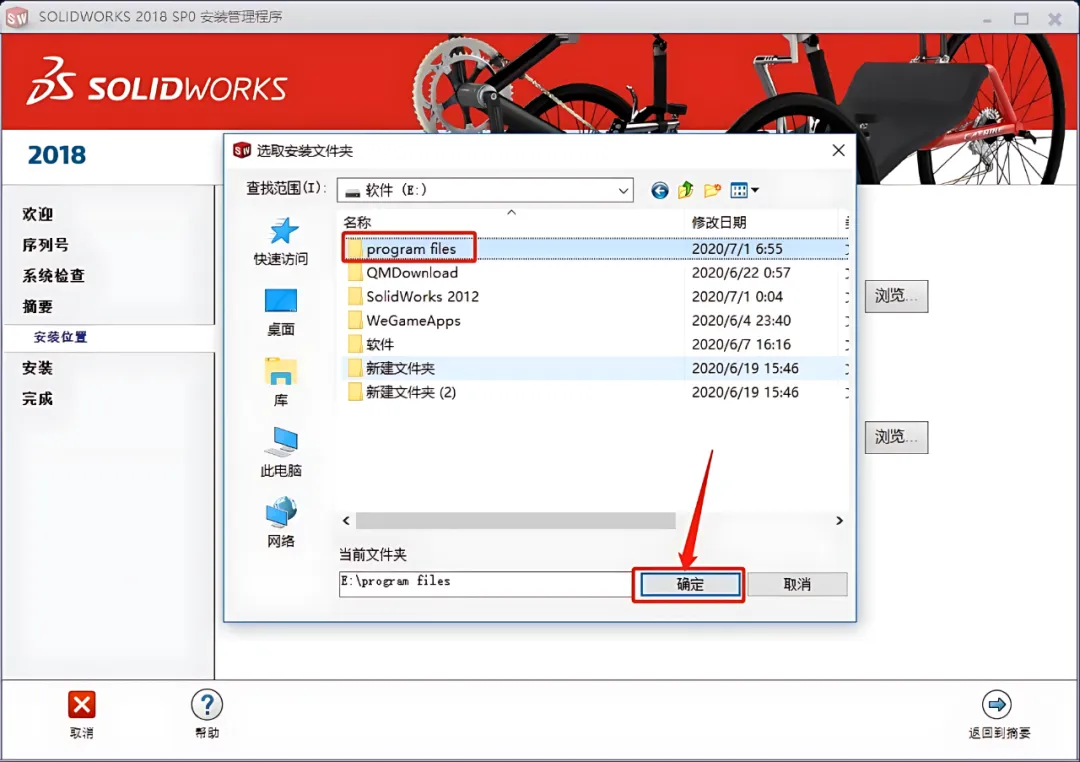Click the 当前文件夹 path input field

(x=485, y=584)
